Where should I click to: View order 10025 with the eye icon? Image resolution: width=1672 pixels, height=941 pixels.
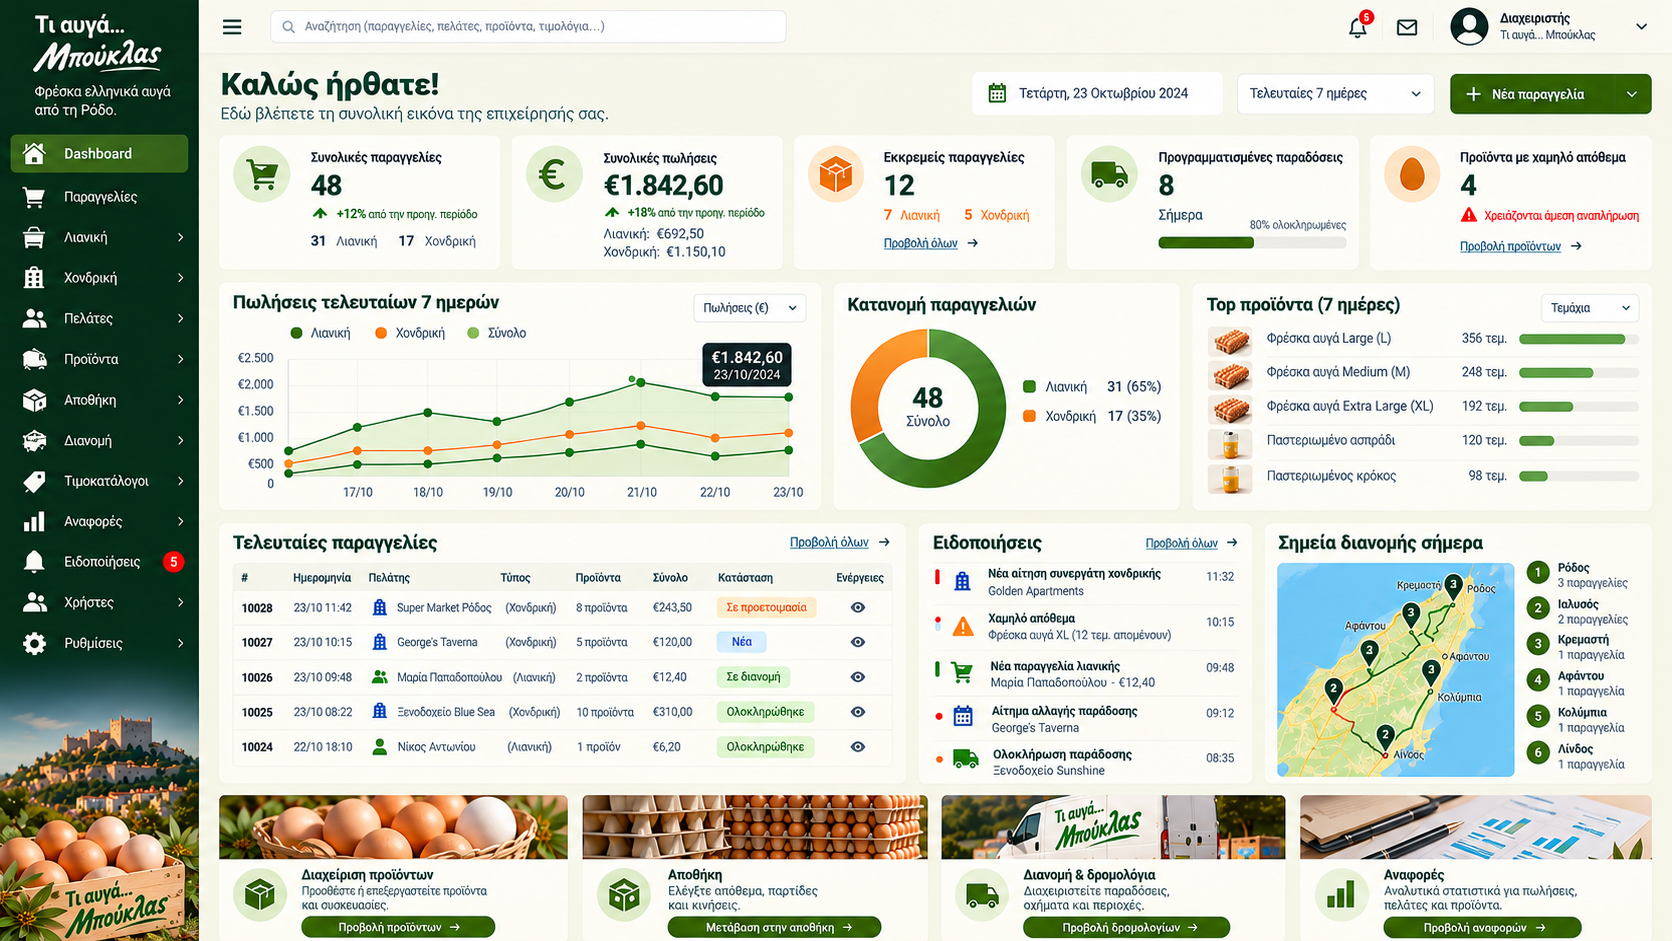858,712
